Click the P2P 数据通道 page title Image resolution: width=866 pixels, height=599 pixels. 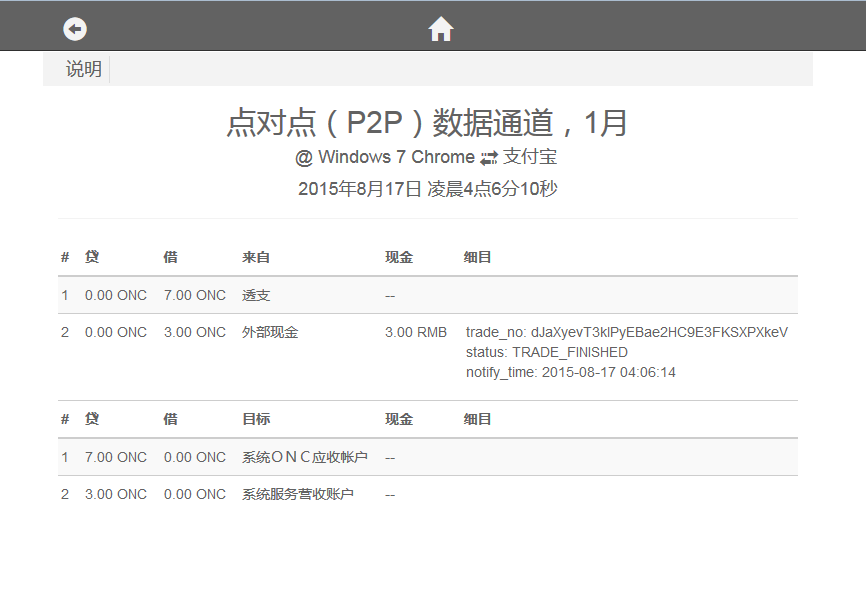[427, 122]
